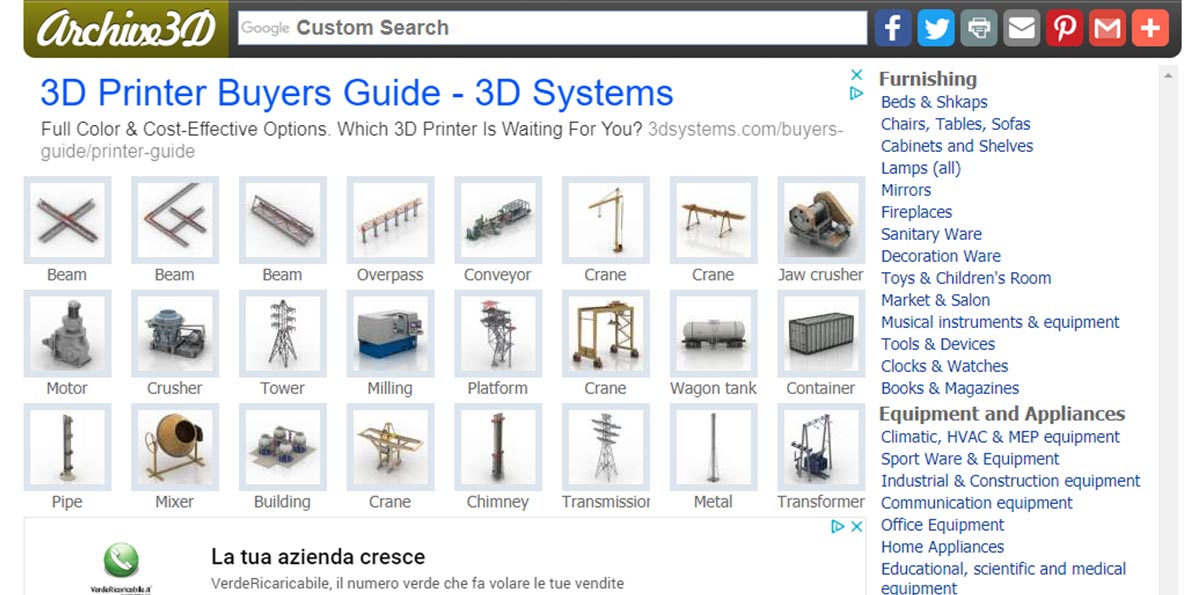
Task: Click the page vertical scrollbar
Action: [1168, 330]
